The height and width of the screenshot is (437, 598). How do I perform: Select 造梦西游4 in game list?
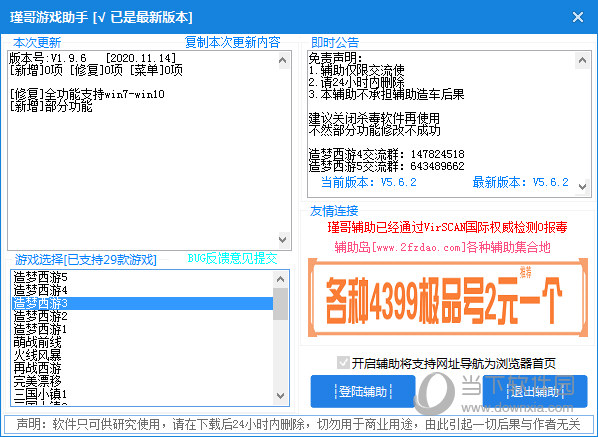[142, 290]
